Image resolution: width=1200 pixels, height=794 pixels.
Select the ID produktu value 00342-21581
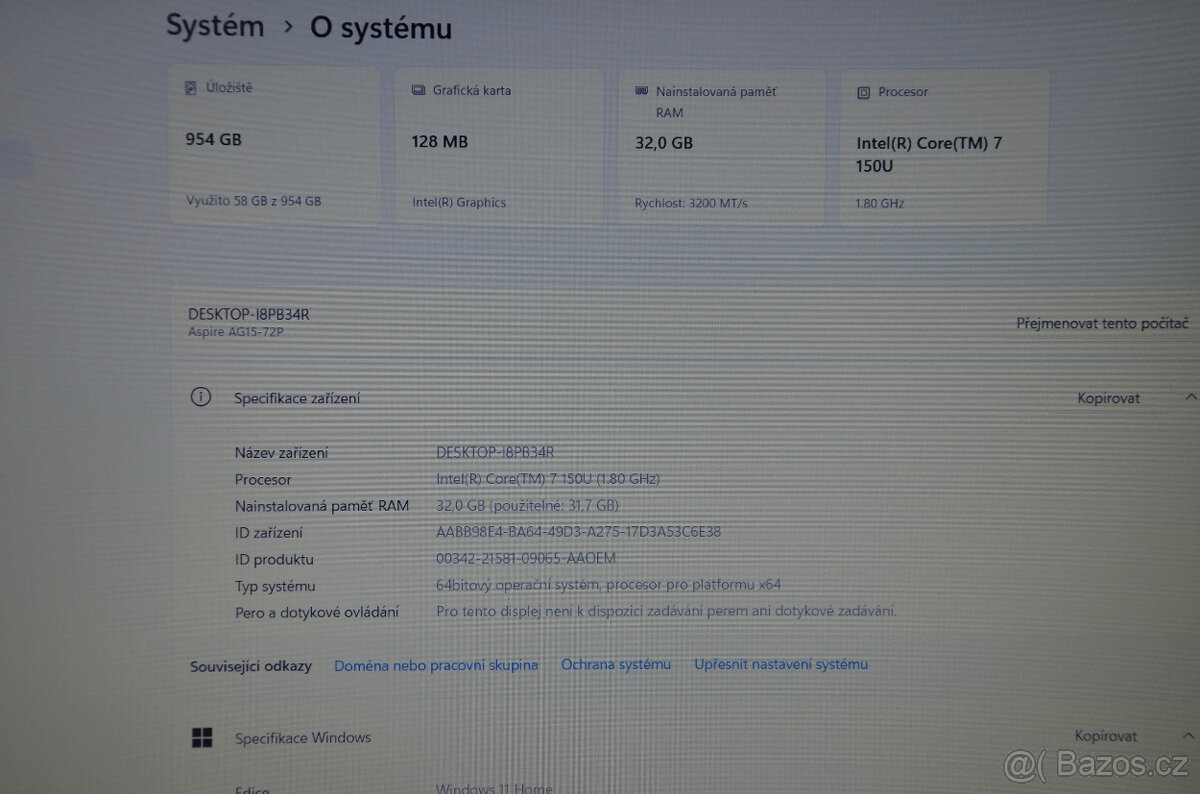526,558
